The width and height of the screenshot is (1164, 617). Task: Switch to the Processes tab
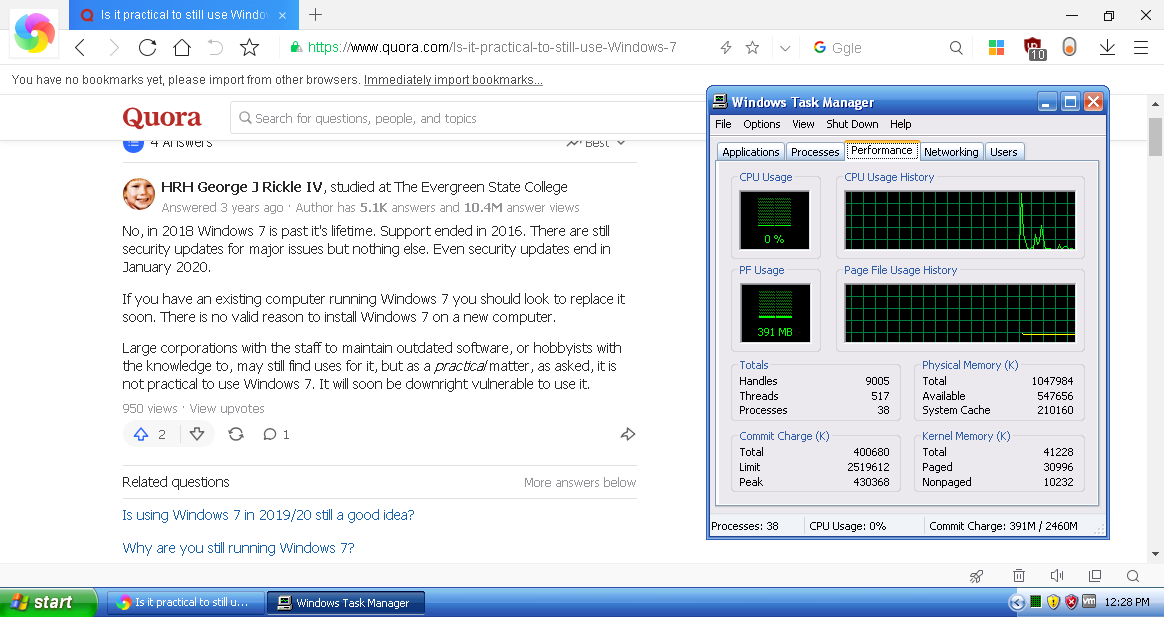[814, 151]
